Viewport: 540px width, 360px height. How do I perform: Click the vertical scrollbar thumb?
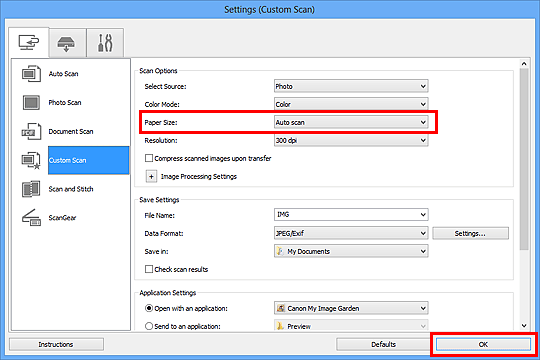coord(524,159)
